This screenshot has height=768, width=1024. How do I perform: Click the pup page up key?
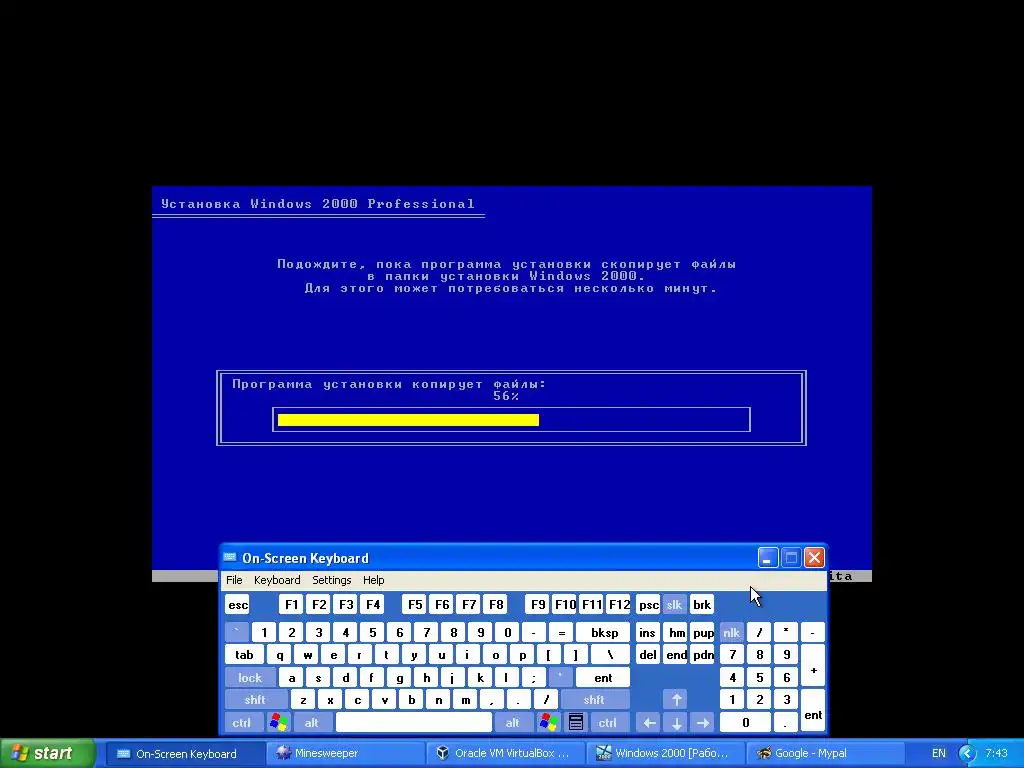click(x=703, y=632)
